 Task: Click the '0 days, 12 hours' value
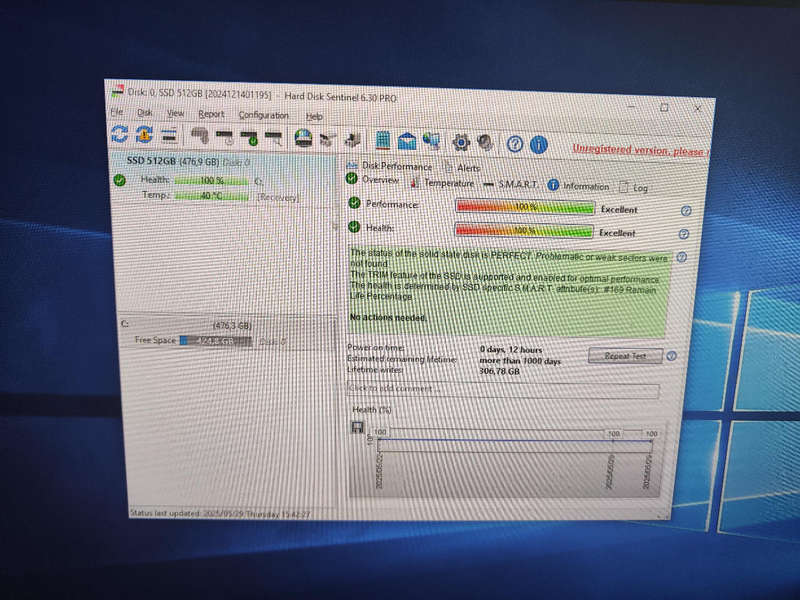[x=511, y=349]
